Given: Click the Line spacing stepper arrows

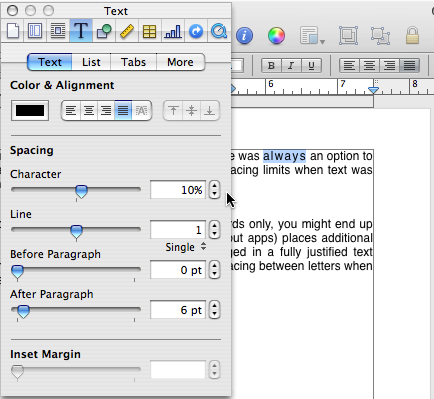Looking at the screenshot, I should 214,230.
